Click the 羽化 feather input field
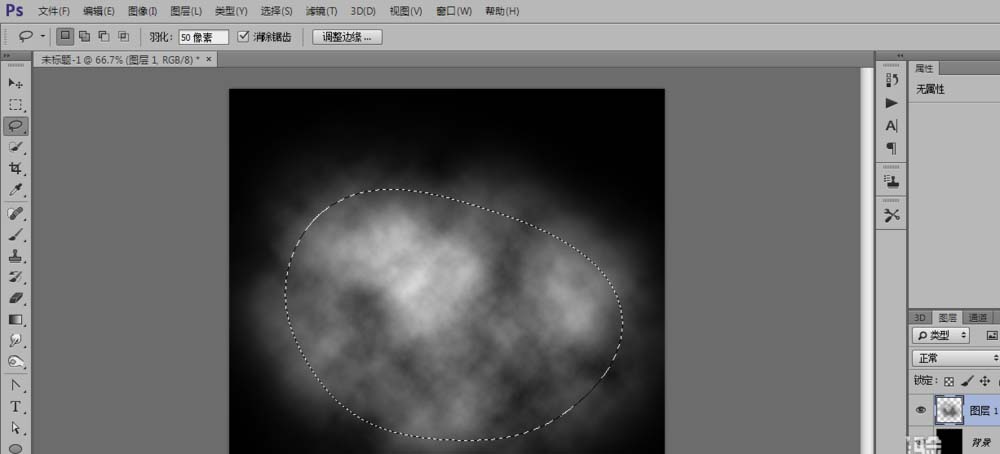1000x454 pixels. pyautogui.click(x=203, y=37)
